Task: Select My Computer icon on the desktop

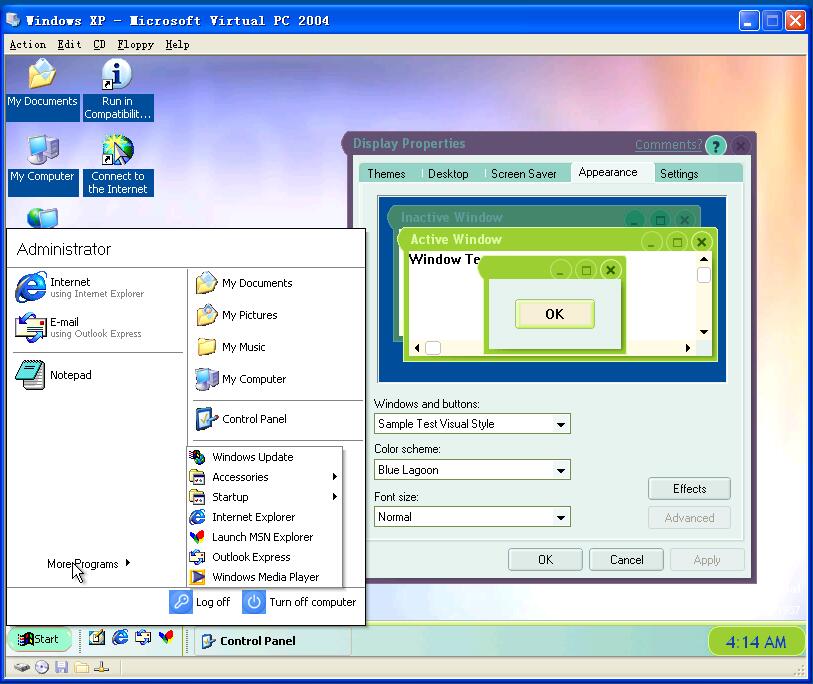Action: 43,164
